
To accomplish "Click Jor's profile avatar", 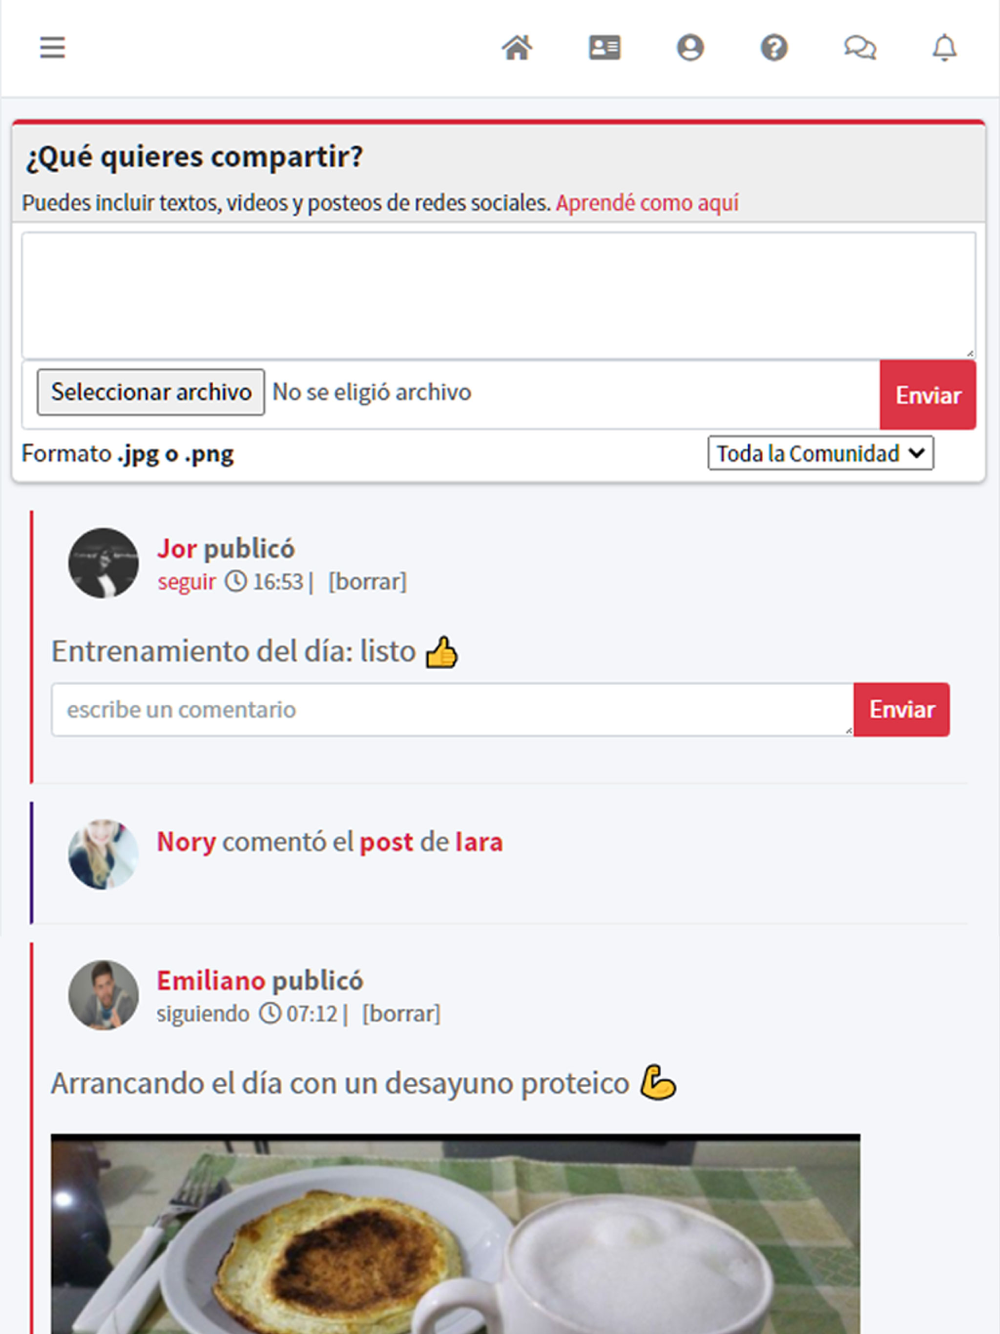I will pos(103,563).
